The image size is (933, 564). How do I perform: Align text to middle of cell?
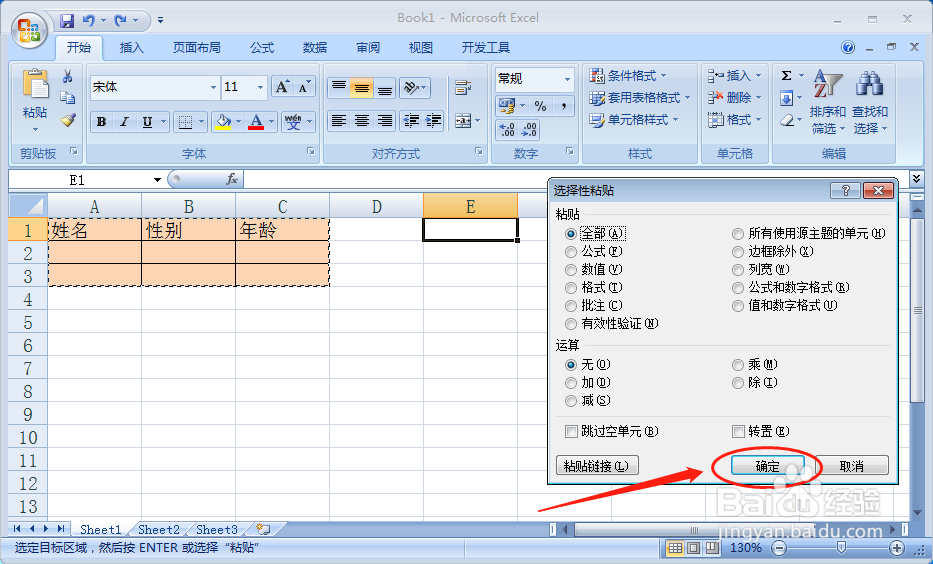[361, 88]
